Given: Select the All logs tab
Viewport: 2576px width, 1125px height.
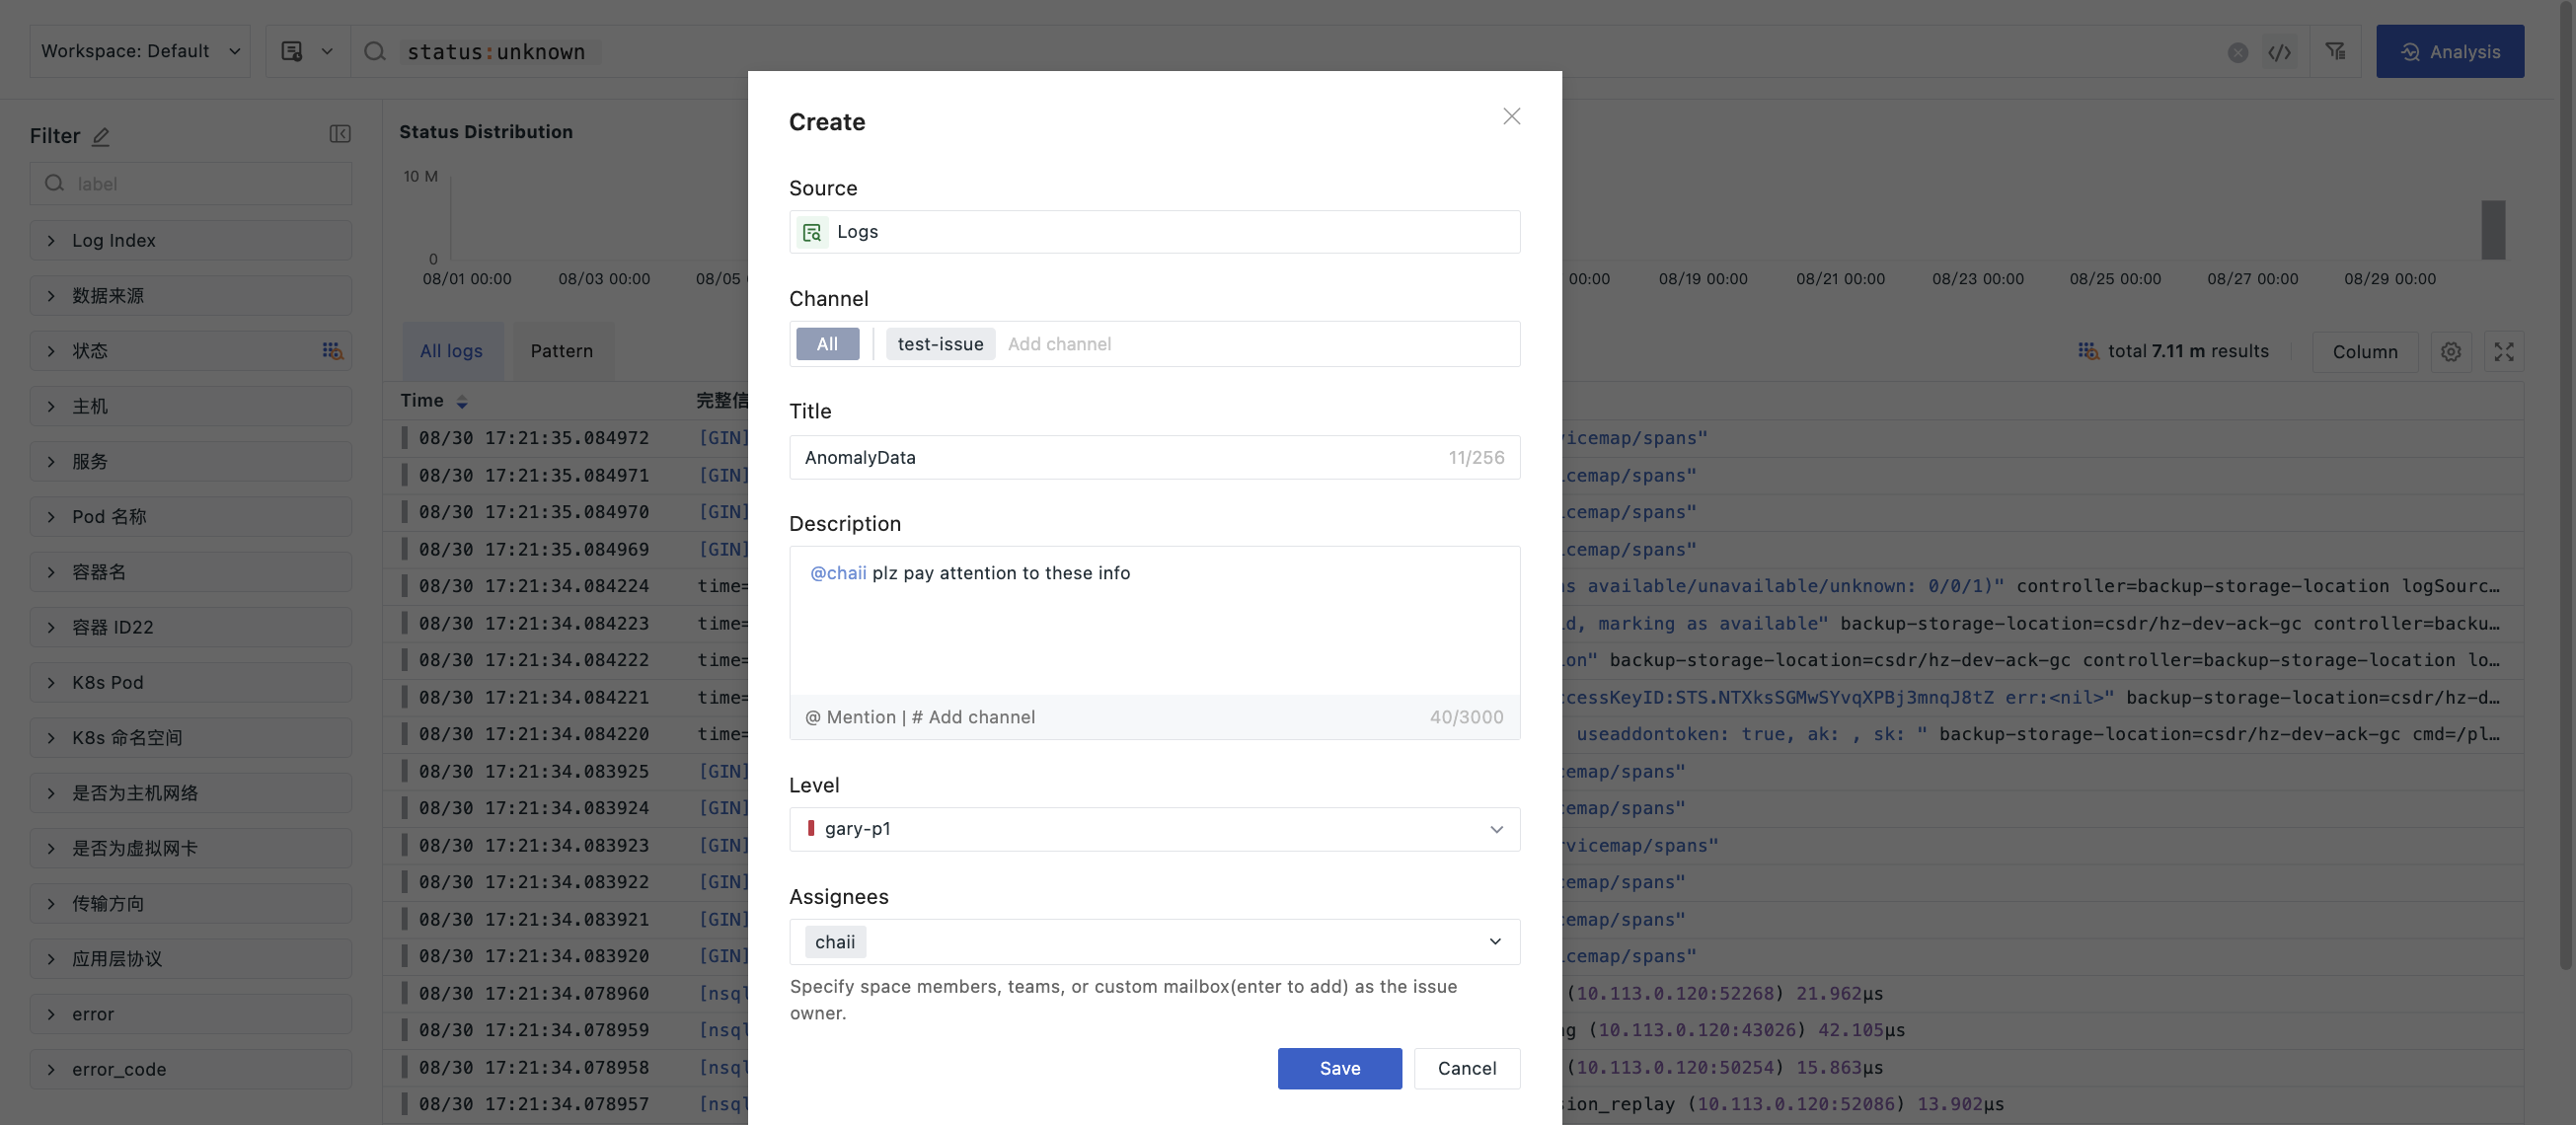Looking at the screenshot, I should [x=450, y=351].
